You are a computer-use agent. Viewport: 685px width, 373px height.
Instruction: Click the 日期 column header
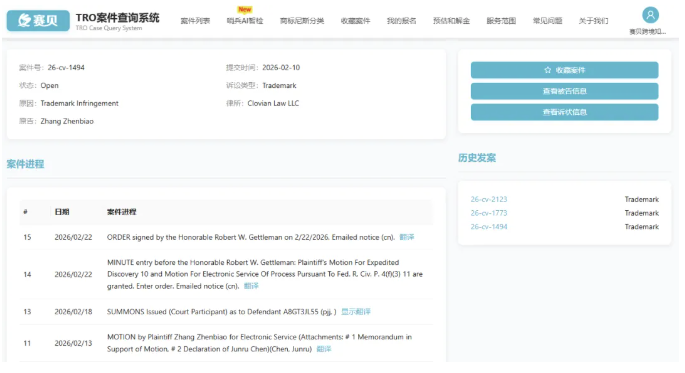[62, 212]
